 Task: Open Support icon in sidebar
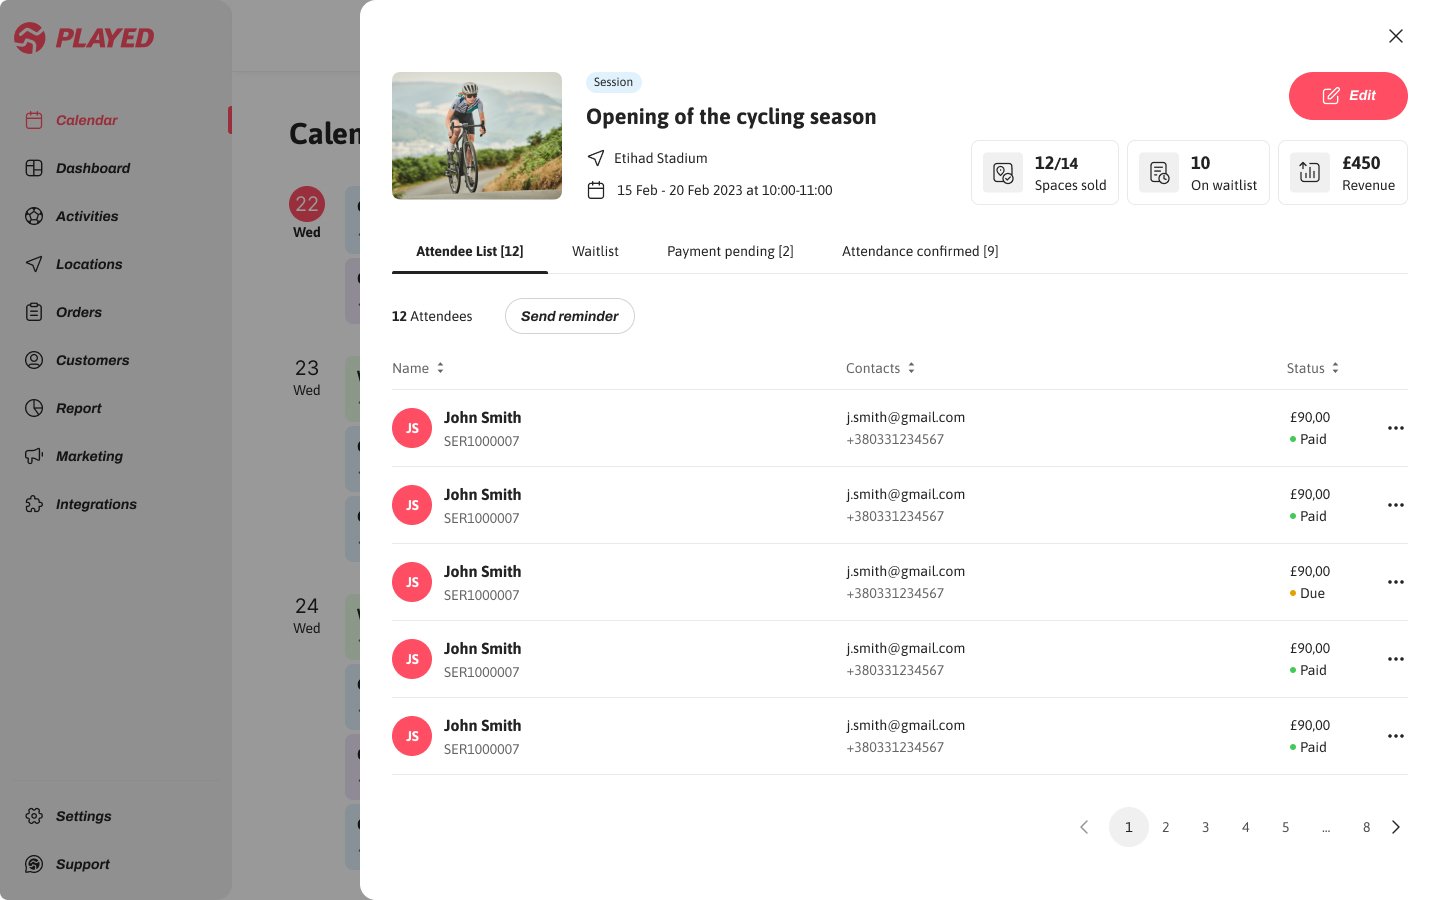[x=34, y=864]
